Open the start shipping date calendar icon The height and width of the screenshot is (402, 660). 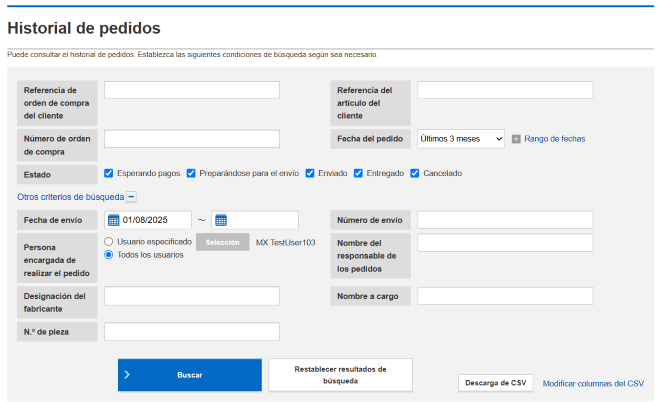[114, 220]
